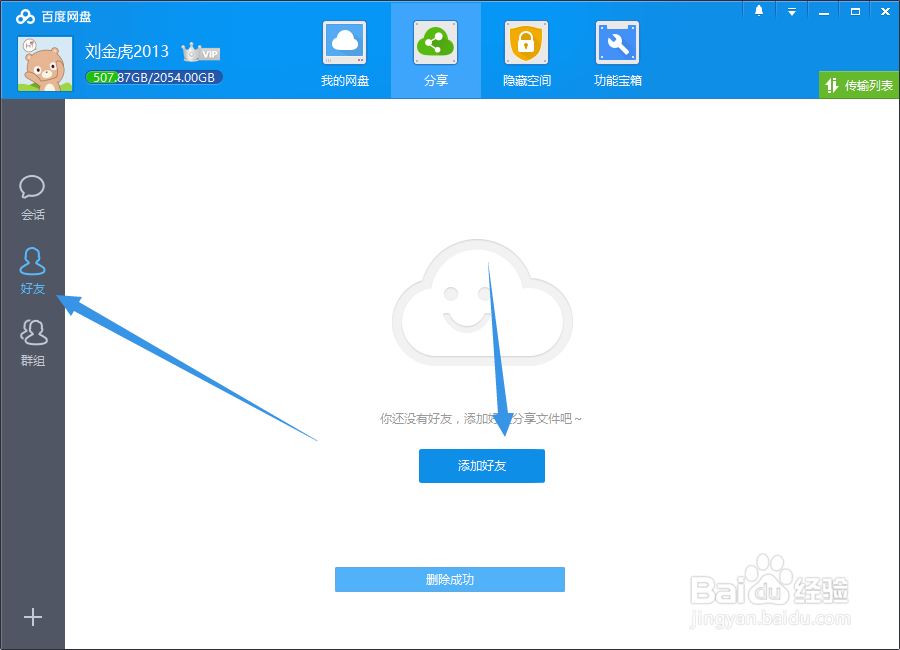Click the username 刘金虎2013
Image resolution: width=900 pixels, height=650 pixels.
(x=127, y=52)
